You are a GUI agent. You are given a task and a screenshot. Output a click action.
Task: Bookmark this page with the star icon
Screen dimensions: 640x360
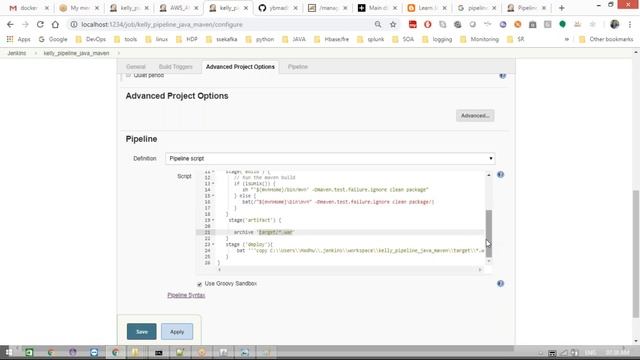(393, 24)
